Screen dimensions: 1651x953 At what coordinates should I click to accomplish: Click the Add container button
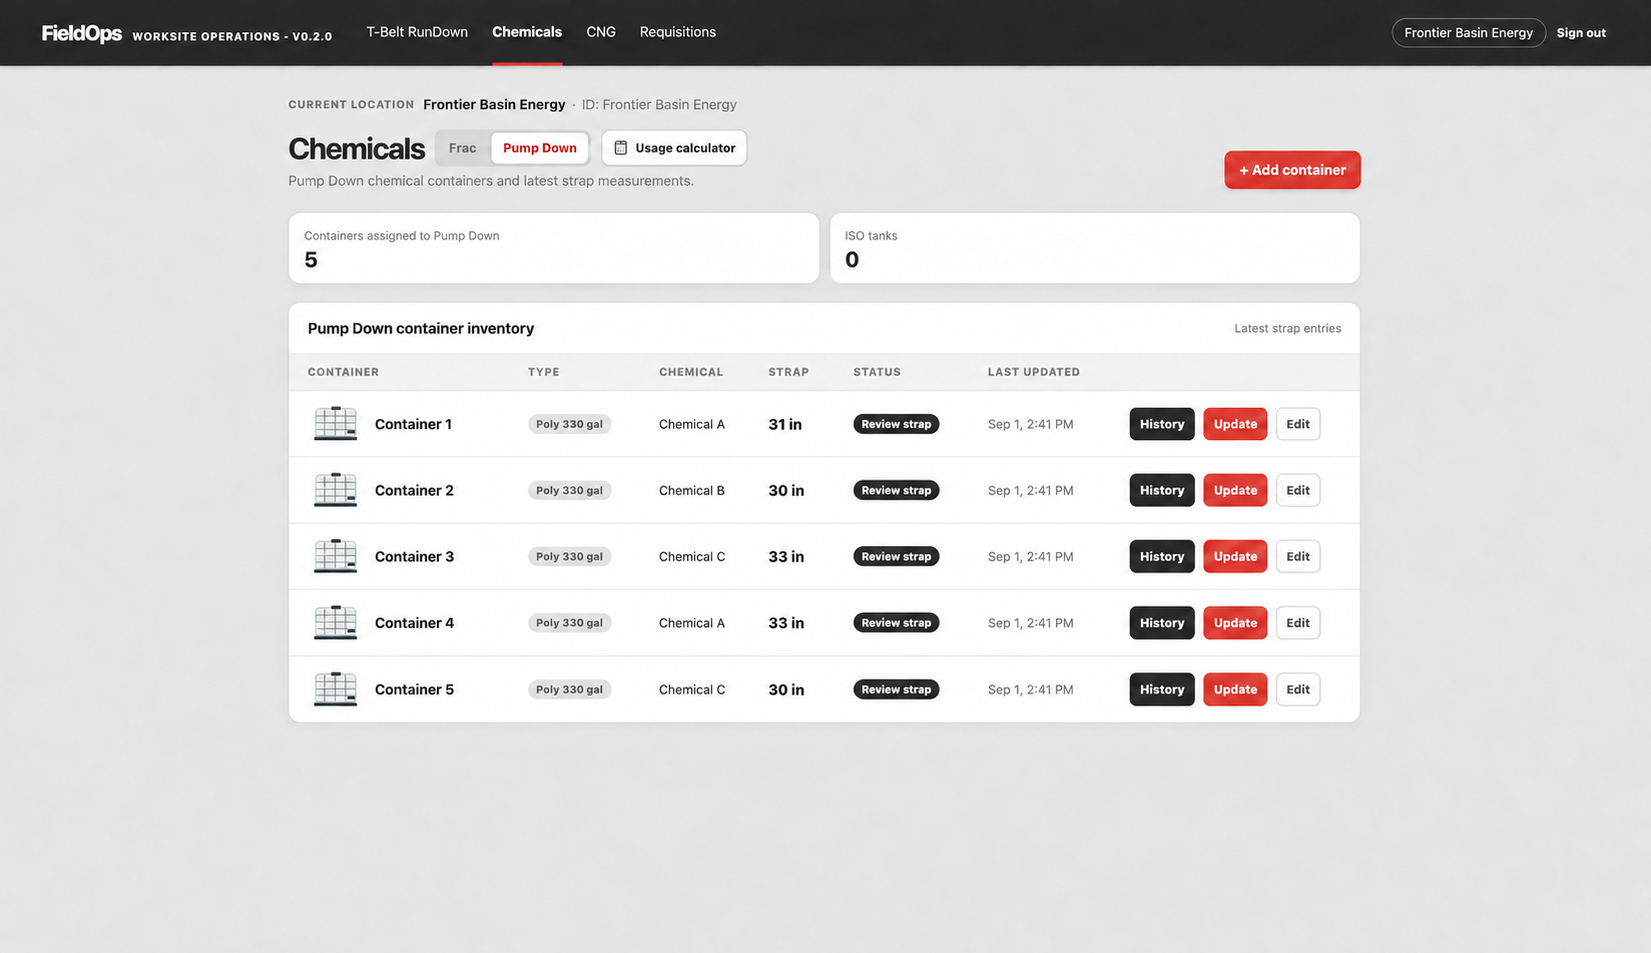point(1292,170)
